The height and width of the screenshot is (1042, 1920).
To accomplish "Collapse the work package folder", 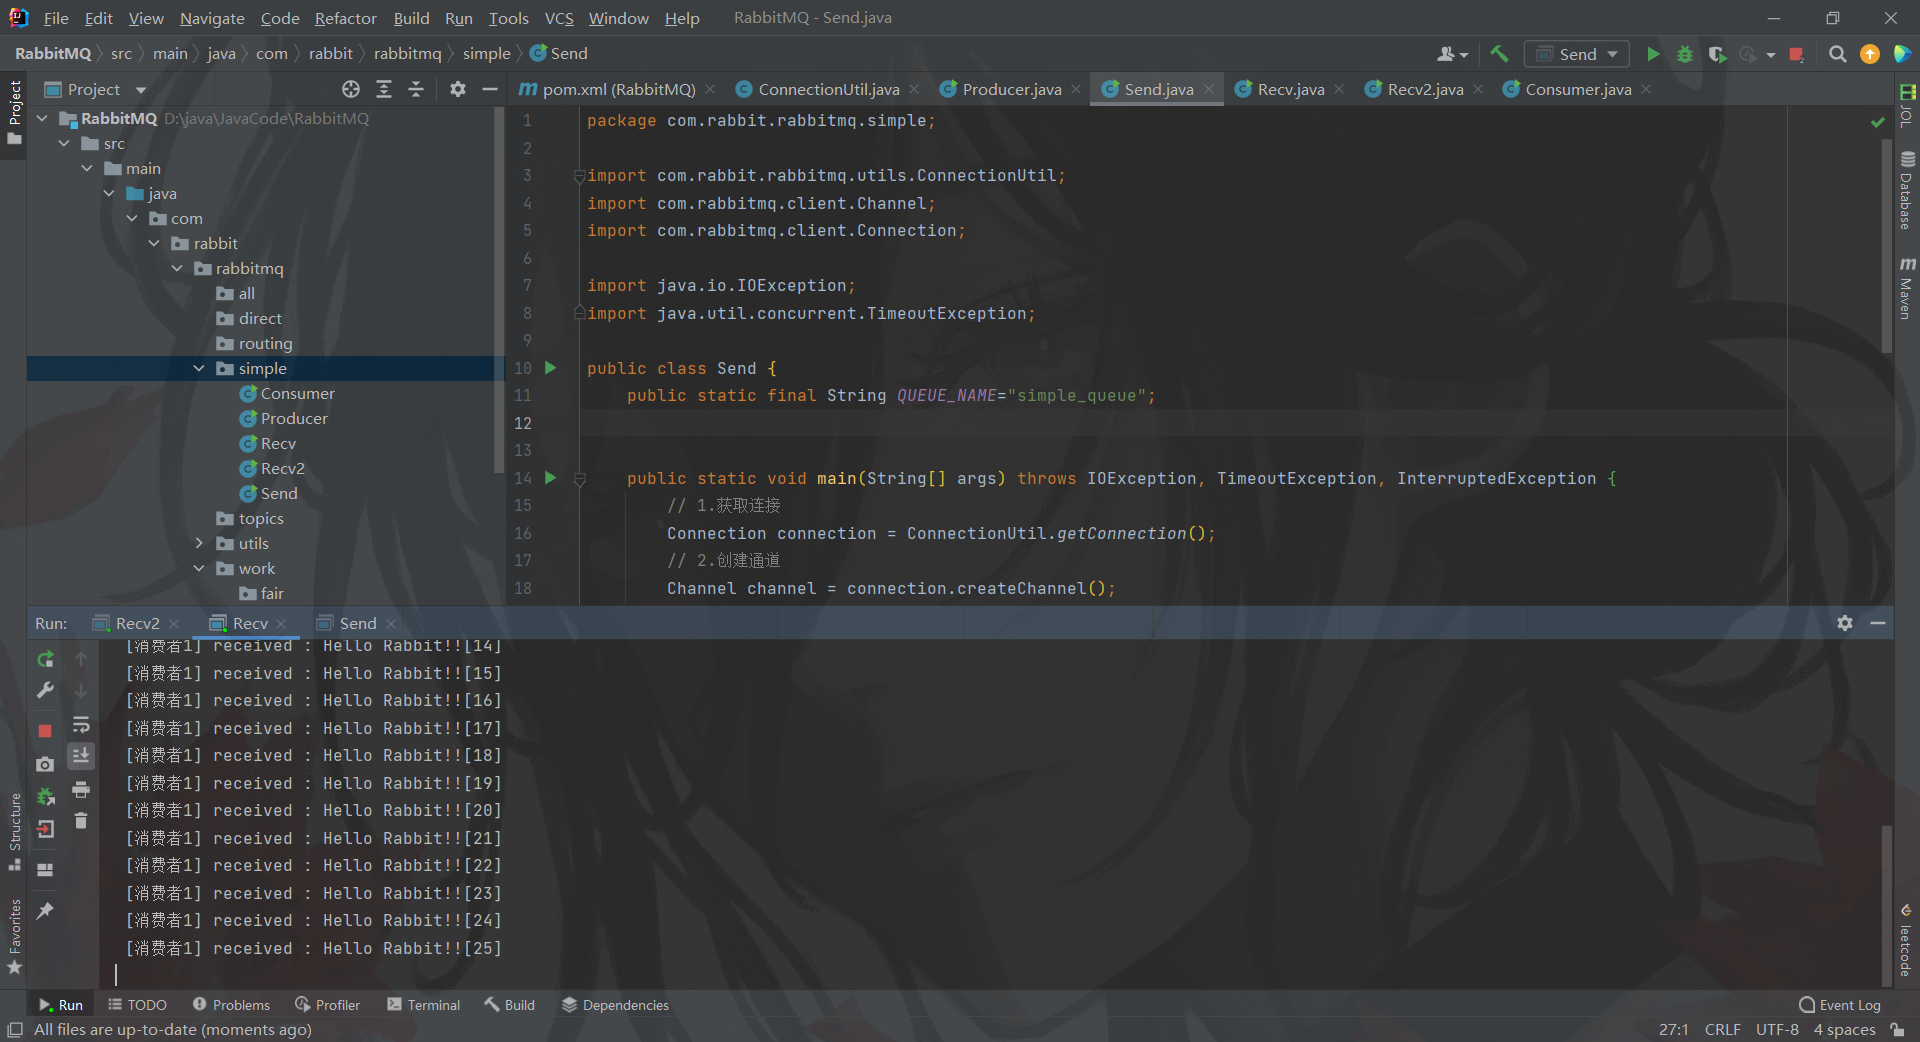I will pyautogui.click(x=199, y=569).
